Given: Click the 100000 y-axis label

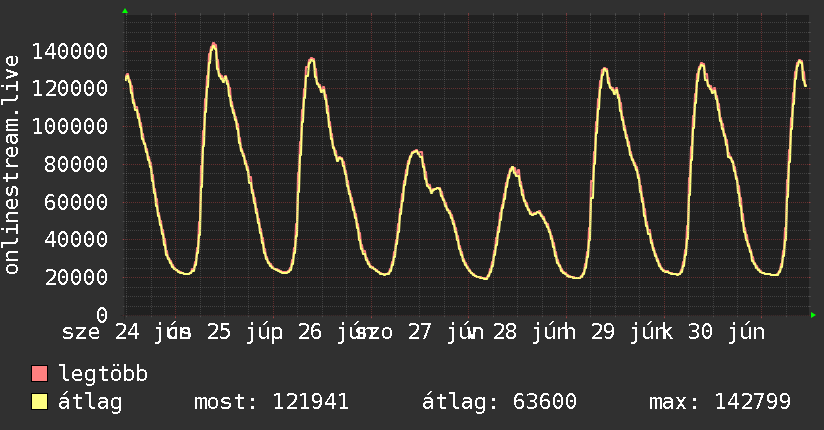Looking at the screenshot, I should point(70,126).
